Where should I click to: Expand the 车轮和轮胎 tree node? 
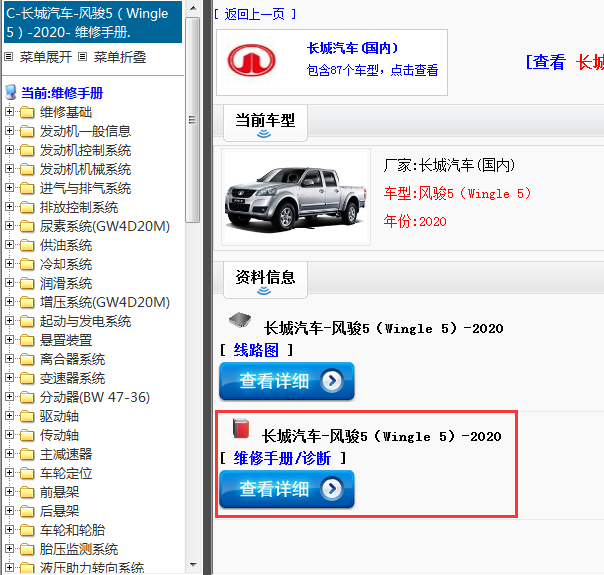point(9,530)
